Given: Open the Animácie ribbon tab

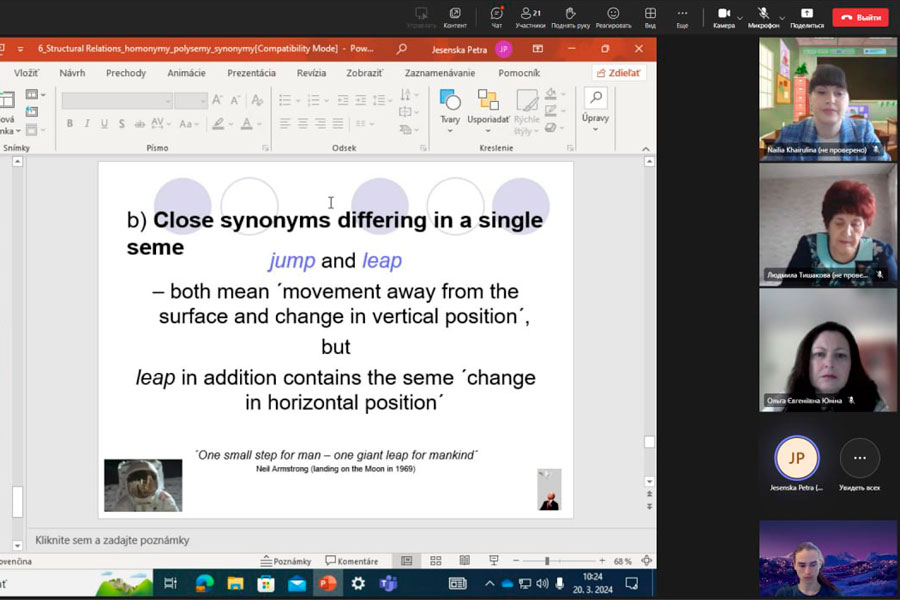Looking at the screenshot, I should (x=186, y=73).
